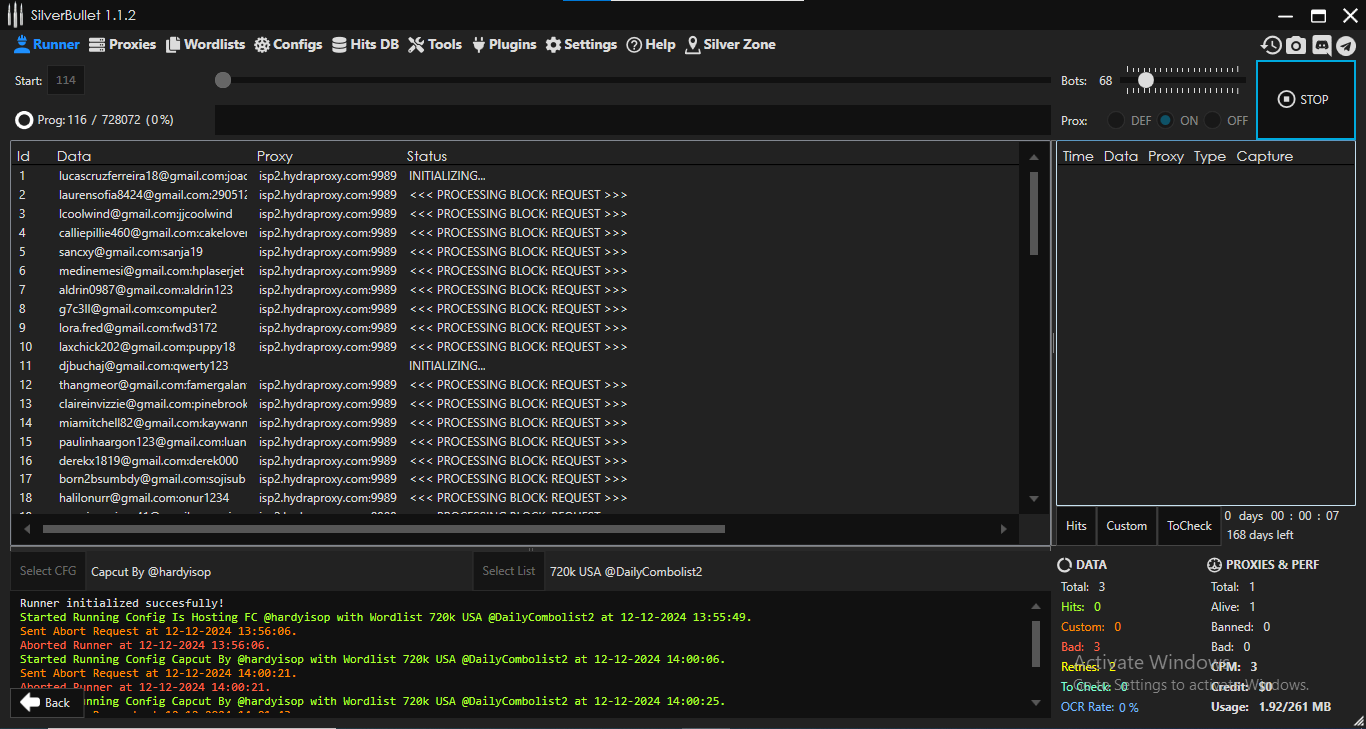
Task: Click the Discord icon in the top right
Action: pos(1321,45)
